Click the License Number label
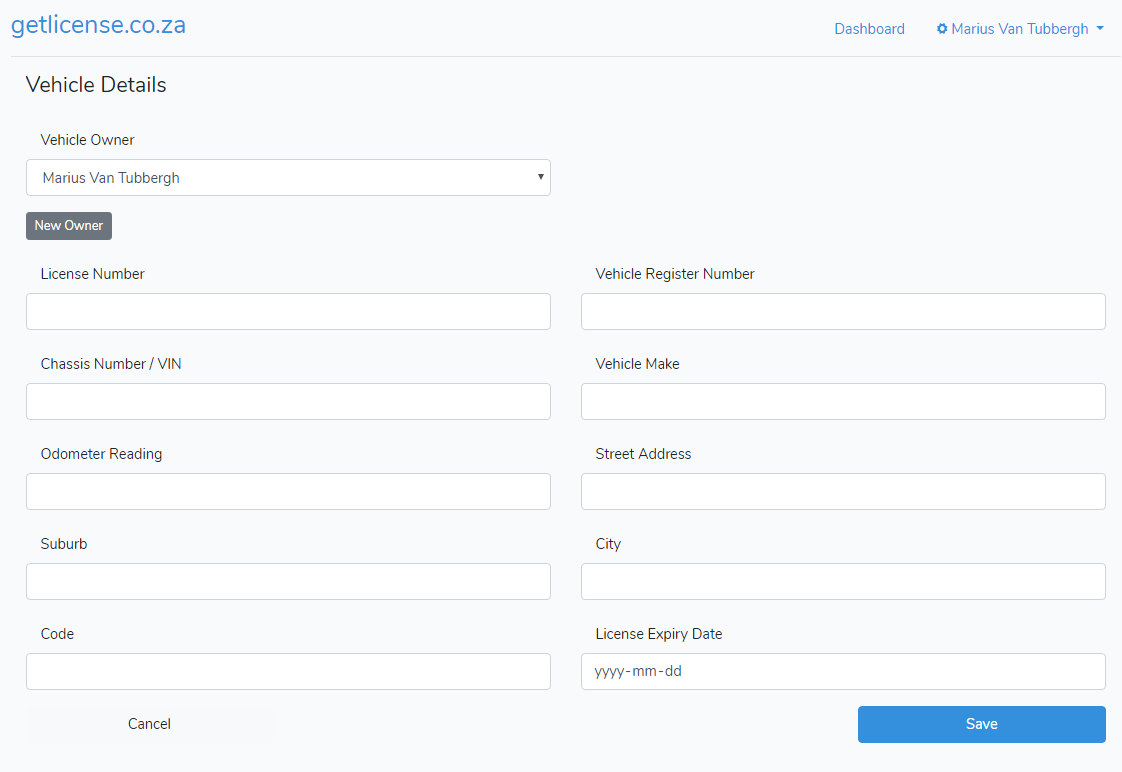This screenshot has width=1122, height=772. point(92,274)
